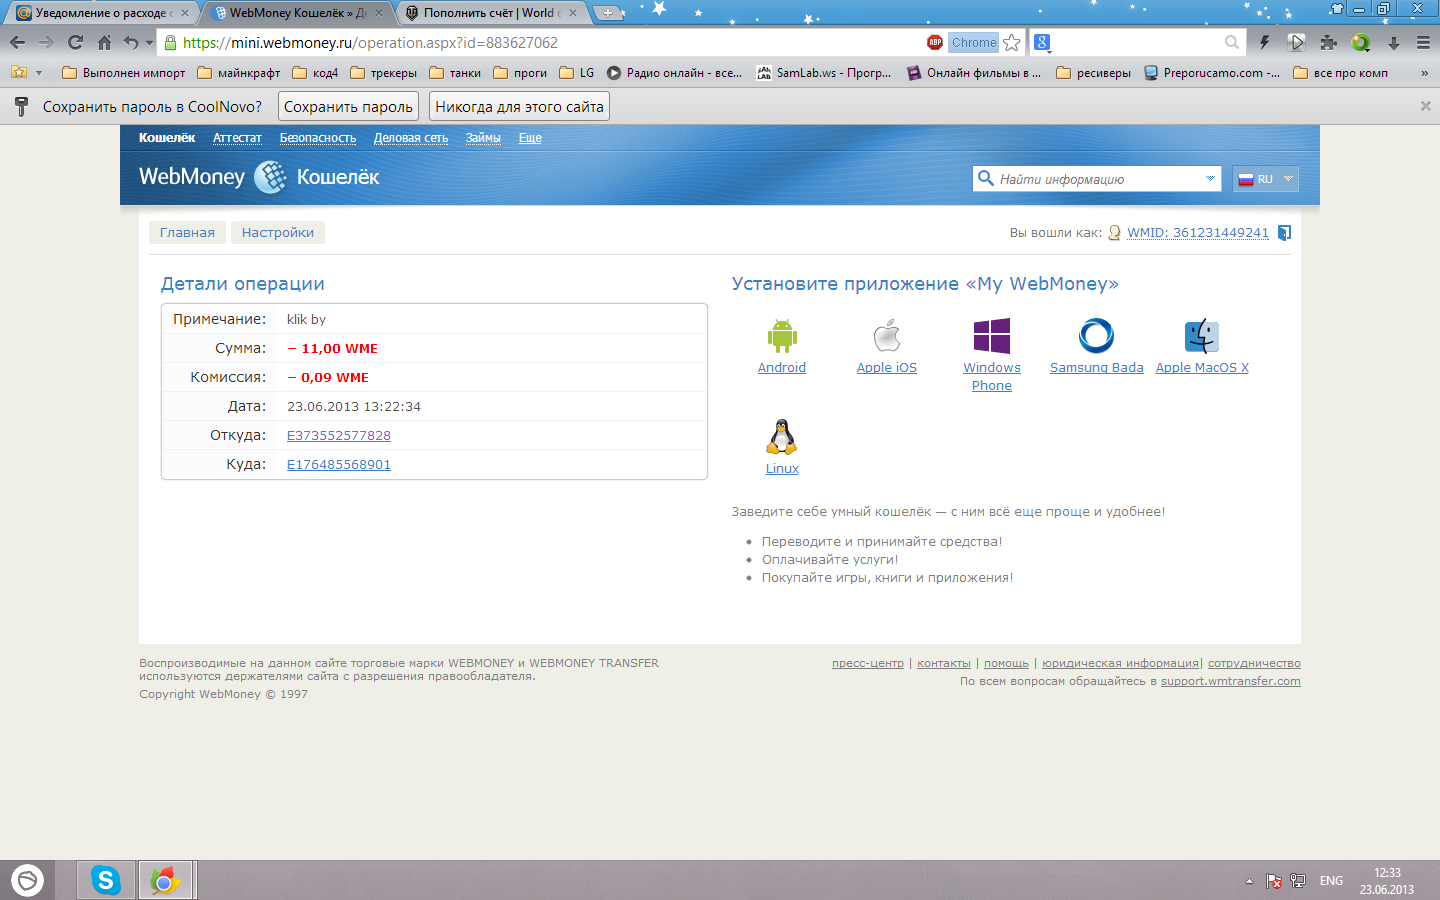Image resolution: width=1440 pixels, height=900 pixels.
Task: Expand the search field dropdown arrow
Action: [x=1210, y=179]
